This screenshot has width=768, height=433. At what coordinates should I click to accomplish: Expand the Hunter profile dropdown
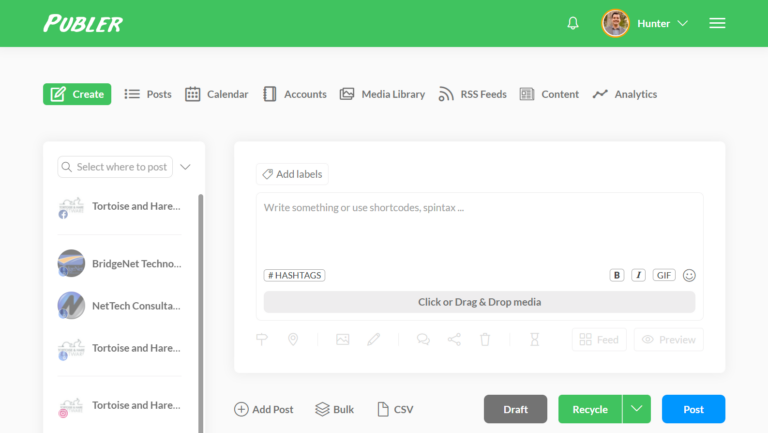[x=683, y=23]
